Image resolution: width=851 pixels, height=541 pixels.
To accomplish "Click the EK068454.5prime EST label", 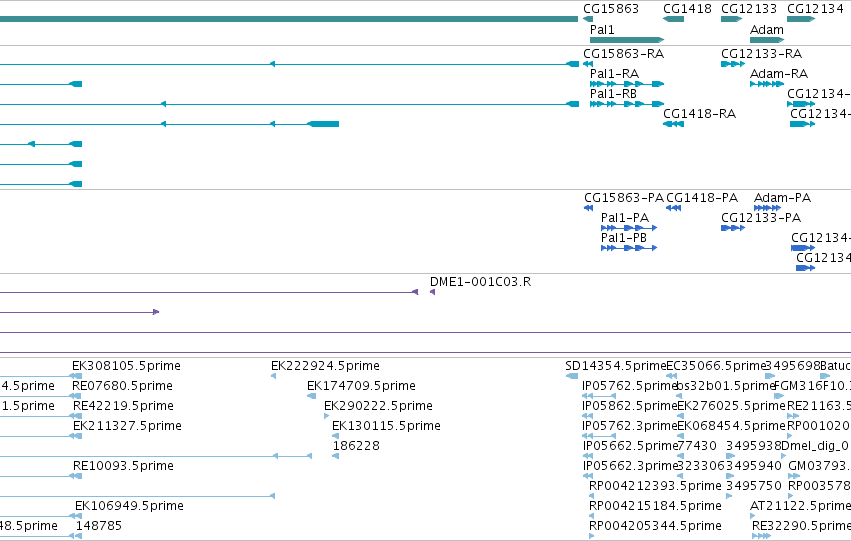I will [x=732, y=427].
